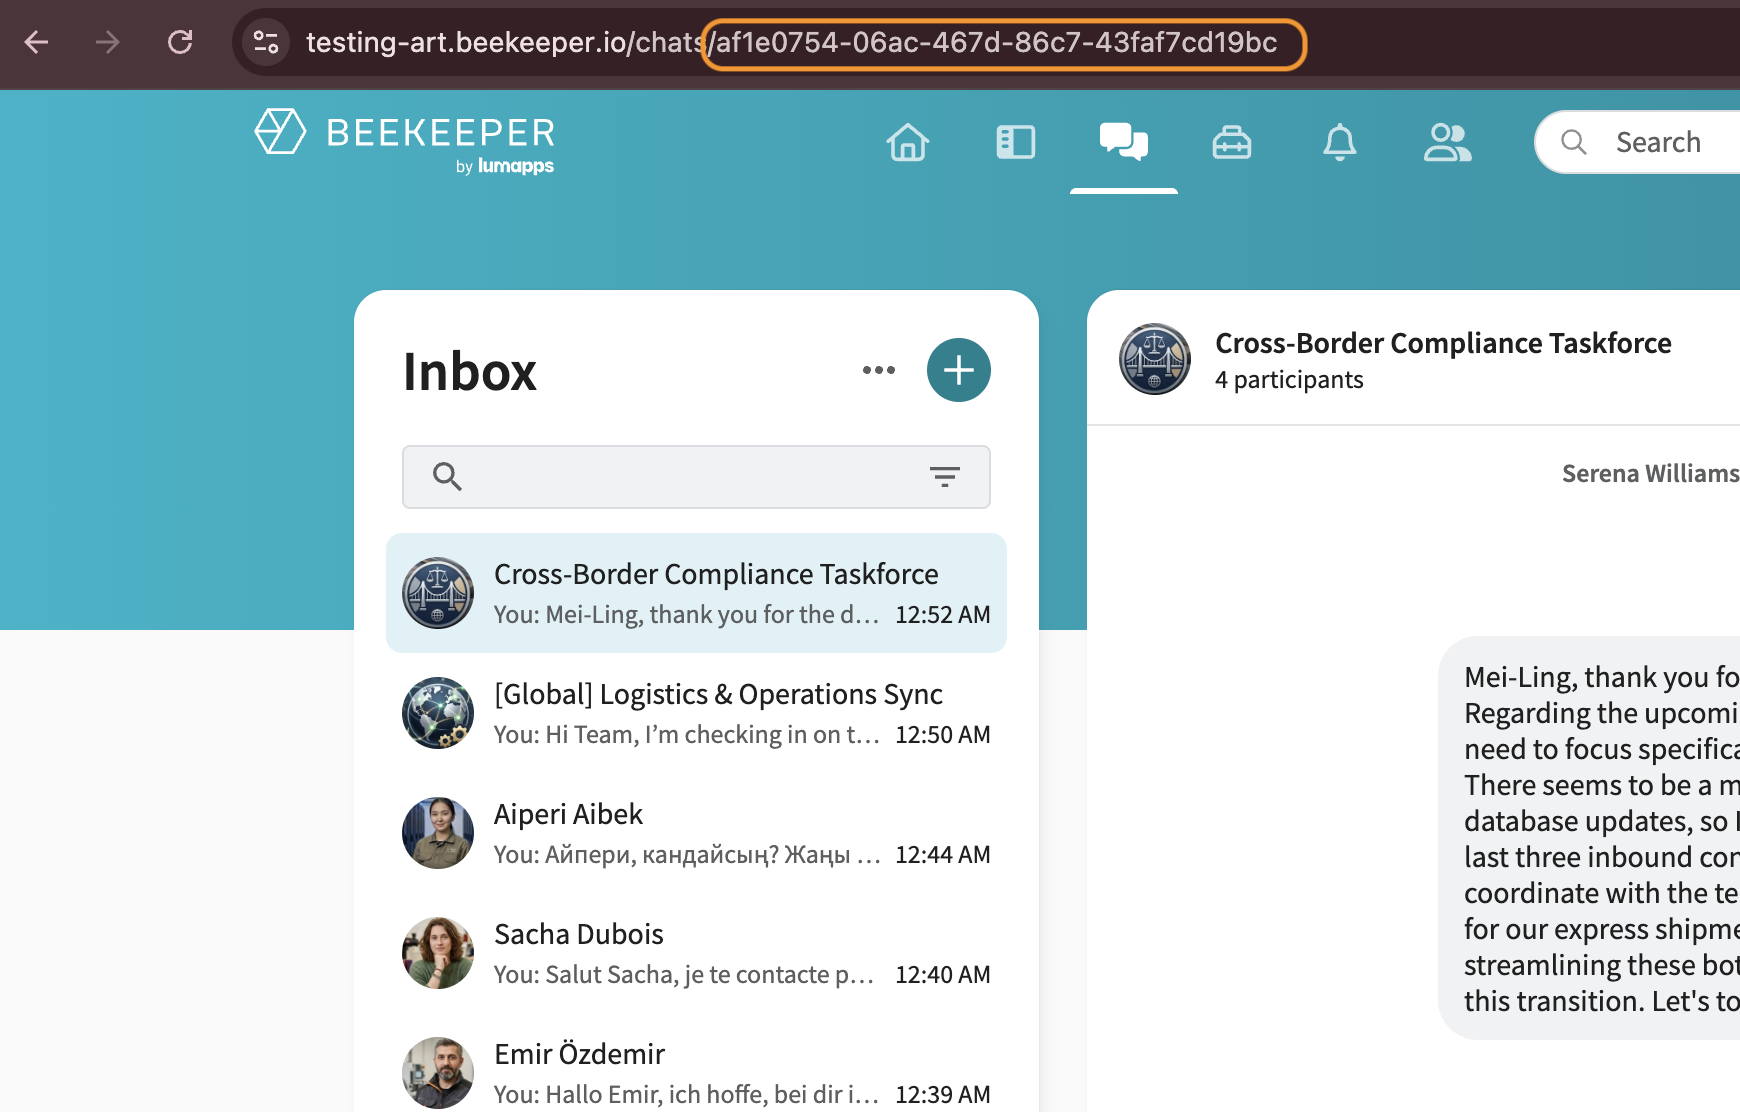Click the Beekeeper logo
This screenshot has width=1740, height=1112.
pyautogui.click(x=405, y=141)
